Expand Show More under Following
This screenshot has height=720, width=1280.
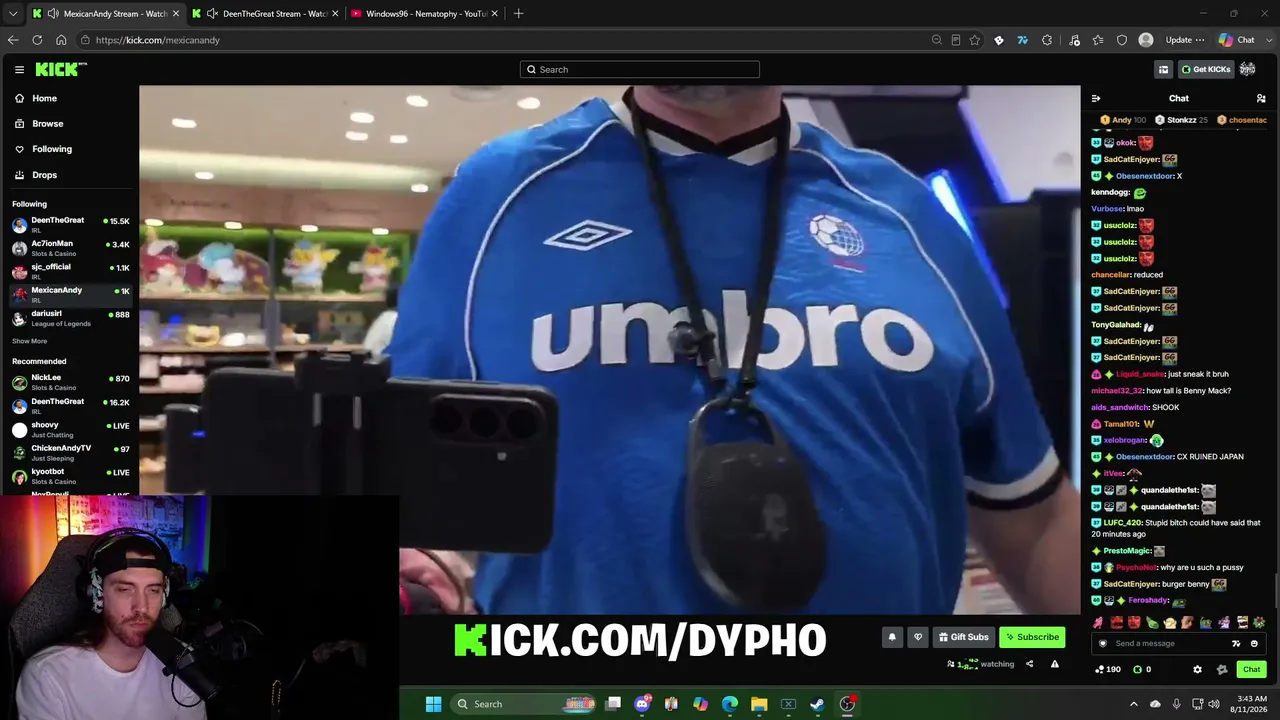[29, 341]
